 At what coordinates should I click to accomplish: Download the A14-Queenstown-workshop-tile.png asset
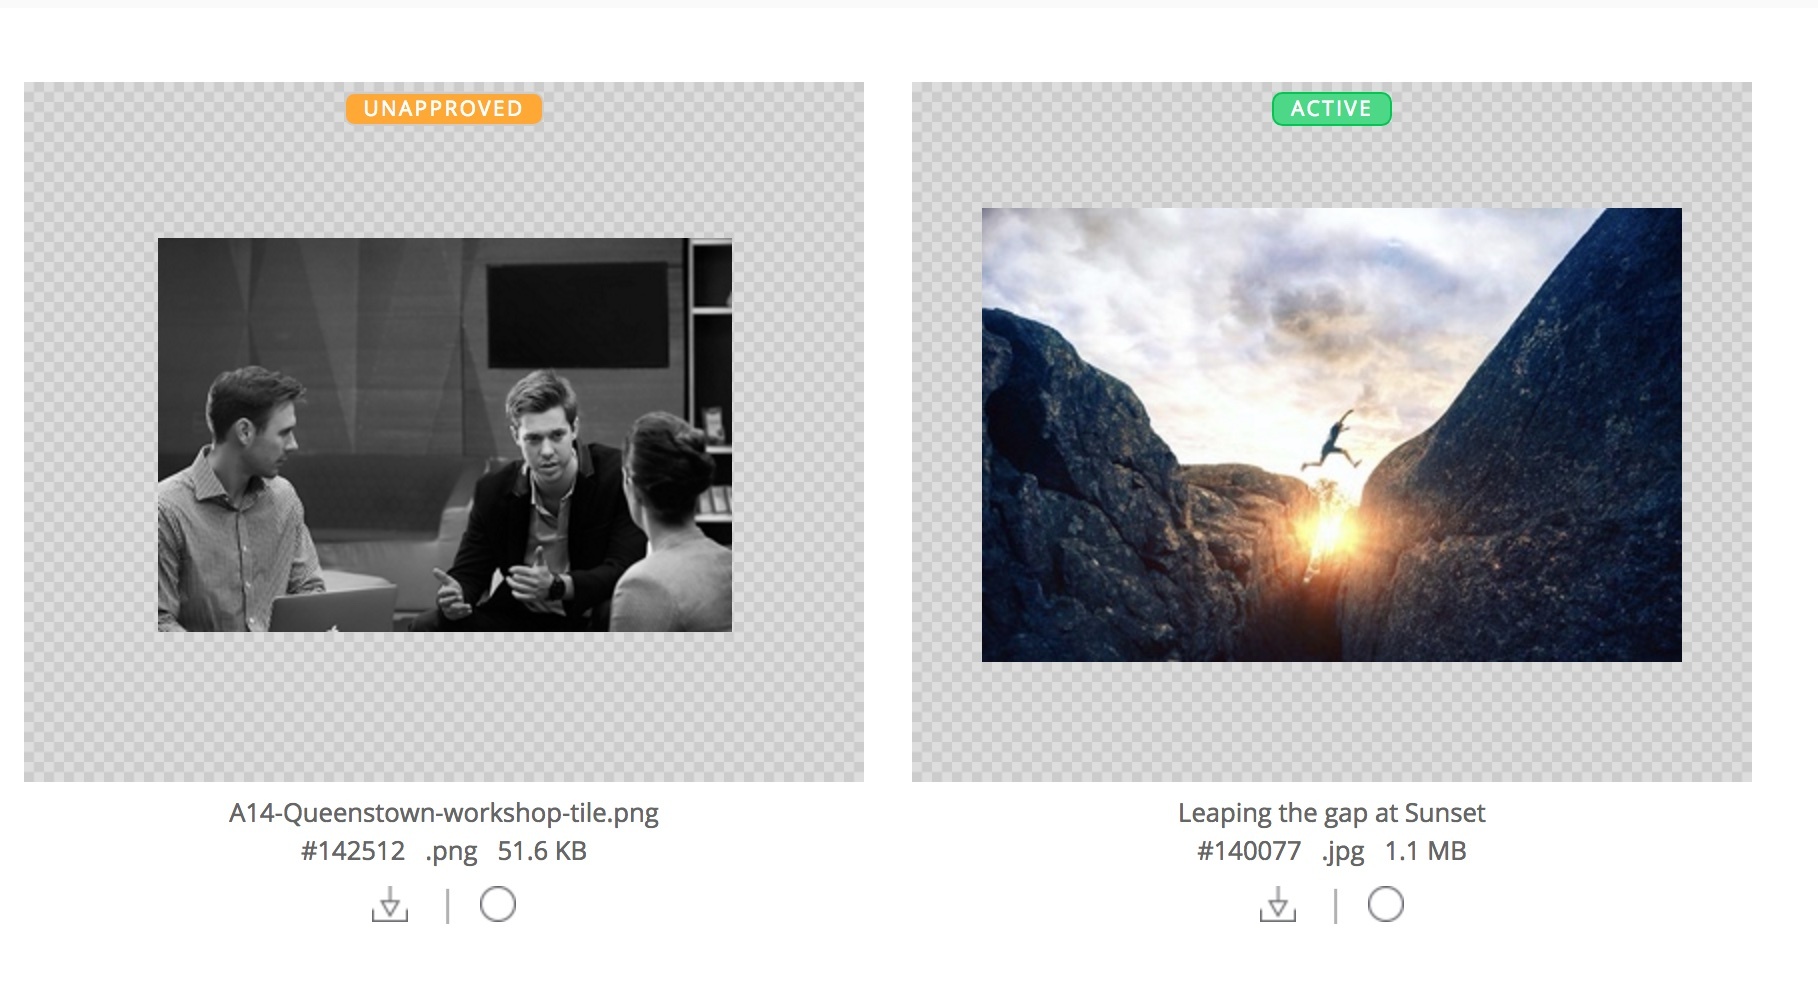click(390, 905)
